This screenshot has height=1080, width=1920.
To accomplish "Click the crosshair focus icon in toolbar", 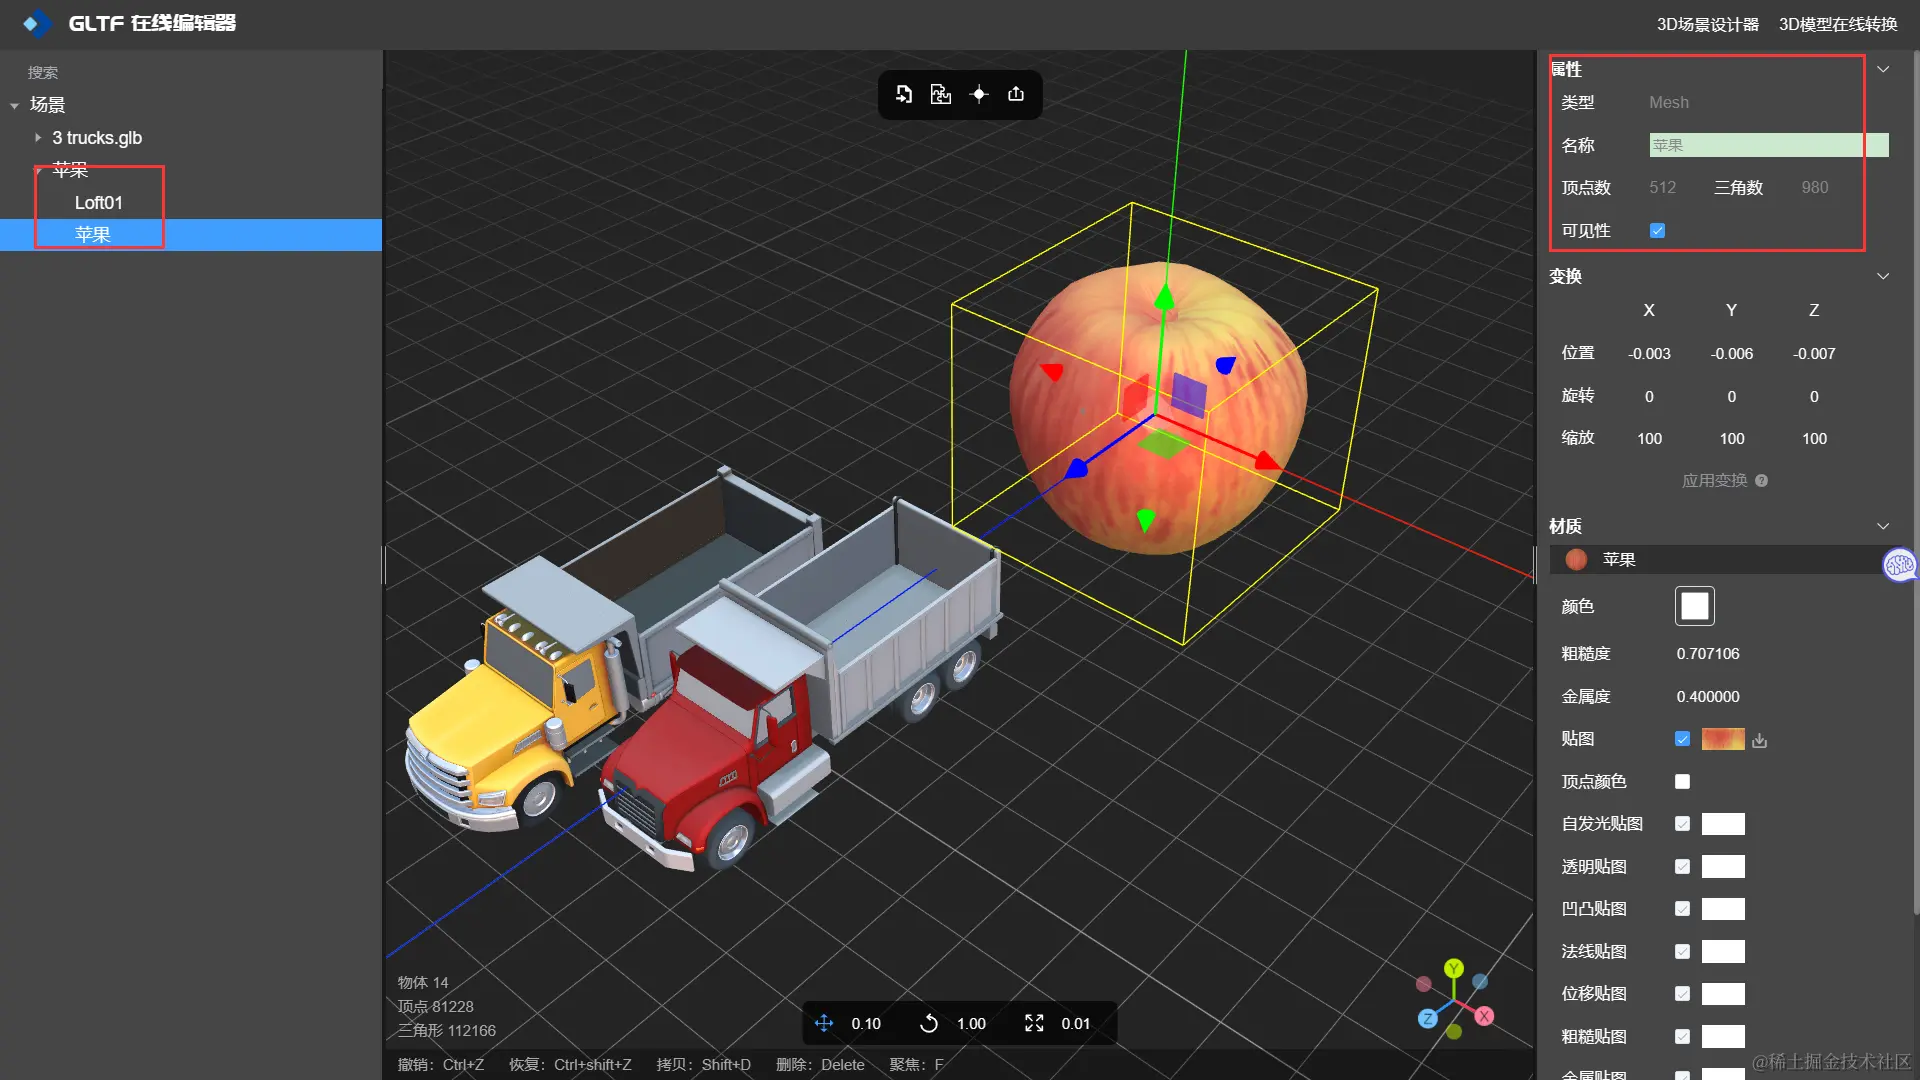I will coord(979,94).
